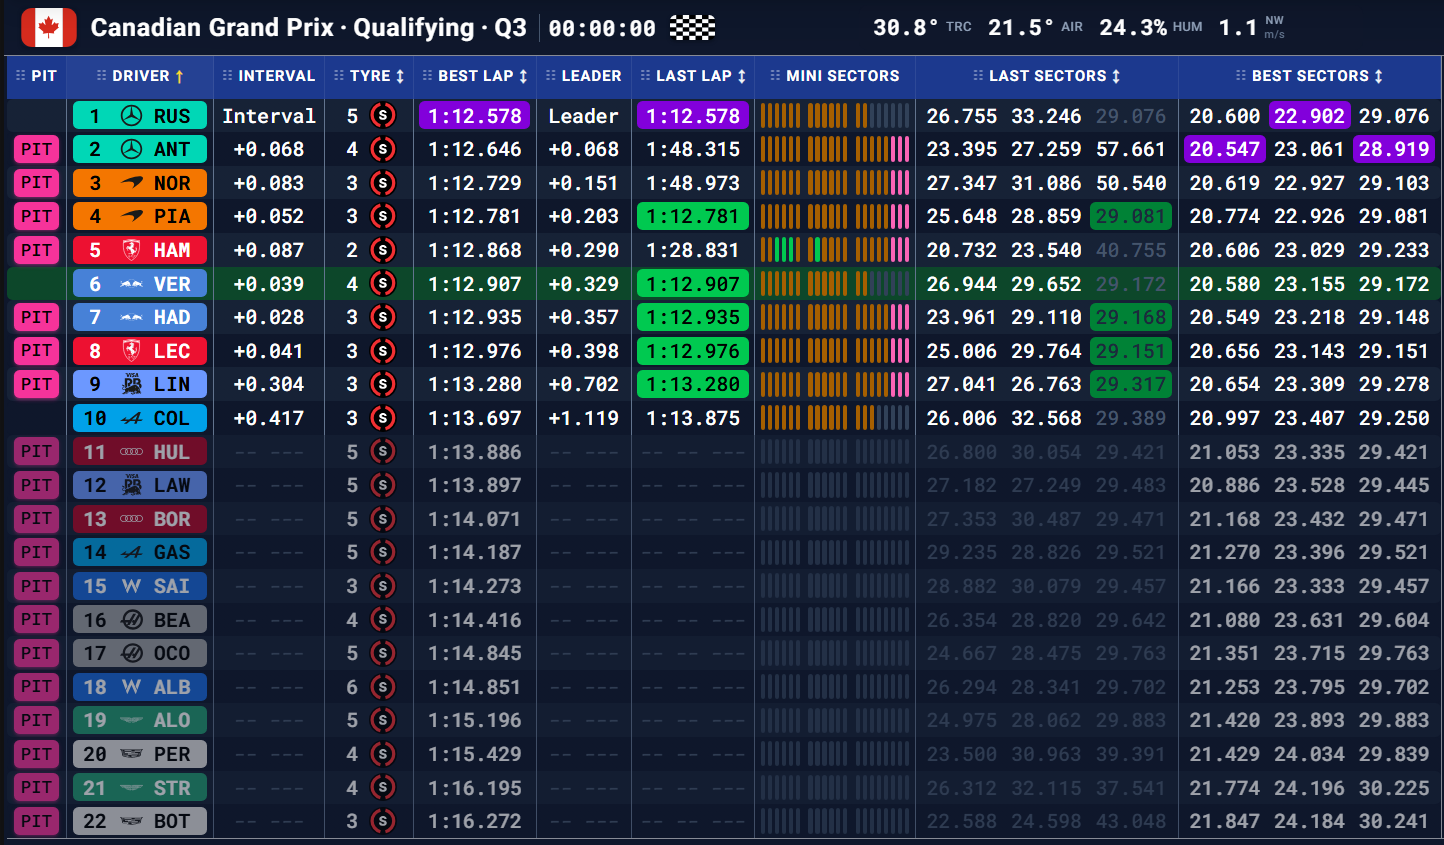Click the mini sectors bar for HAM

pos(835,250)
